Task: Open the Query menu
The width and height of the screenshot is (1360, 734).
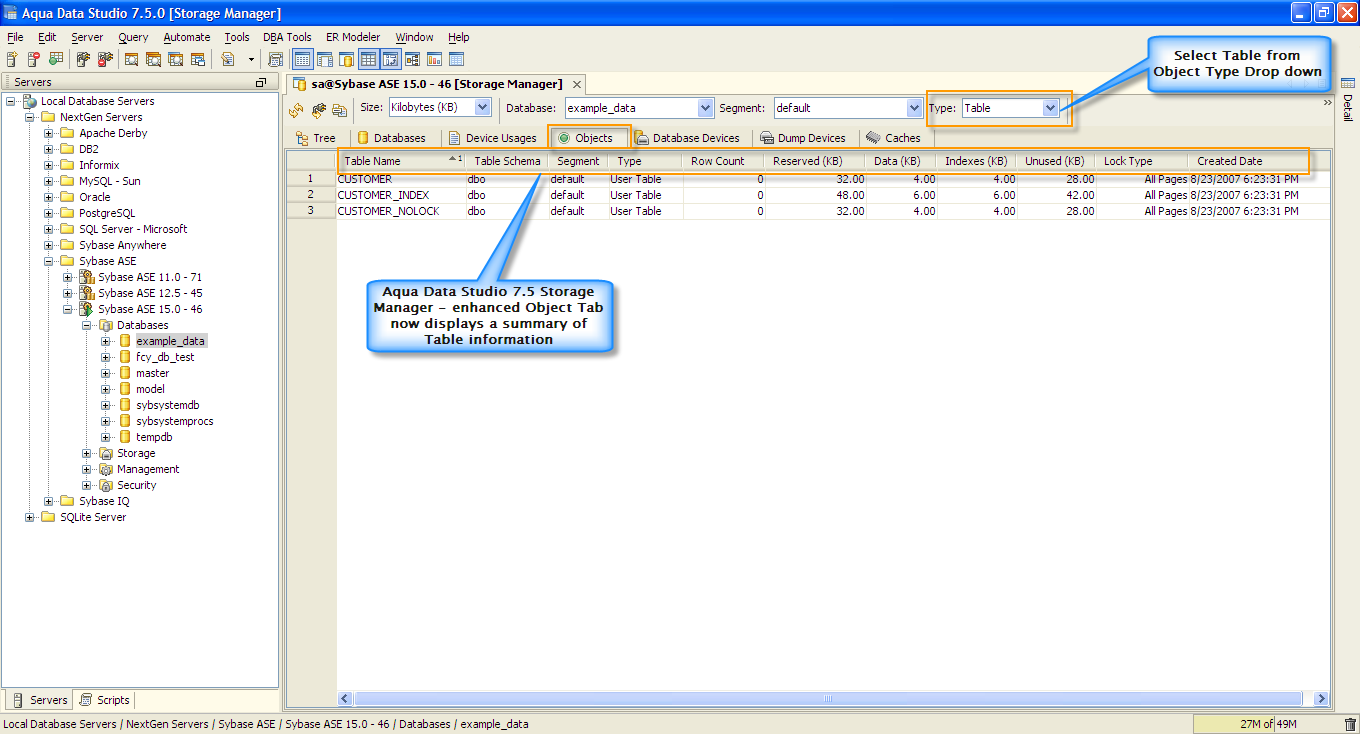Action: coord(133,37)
